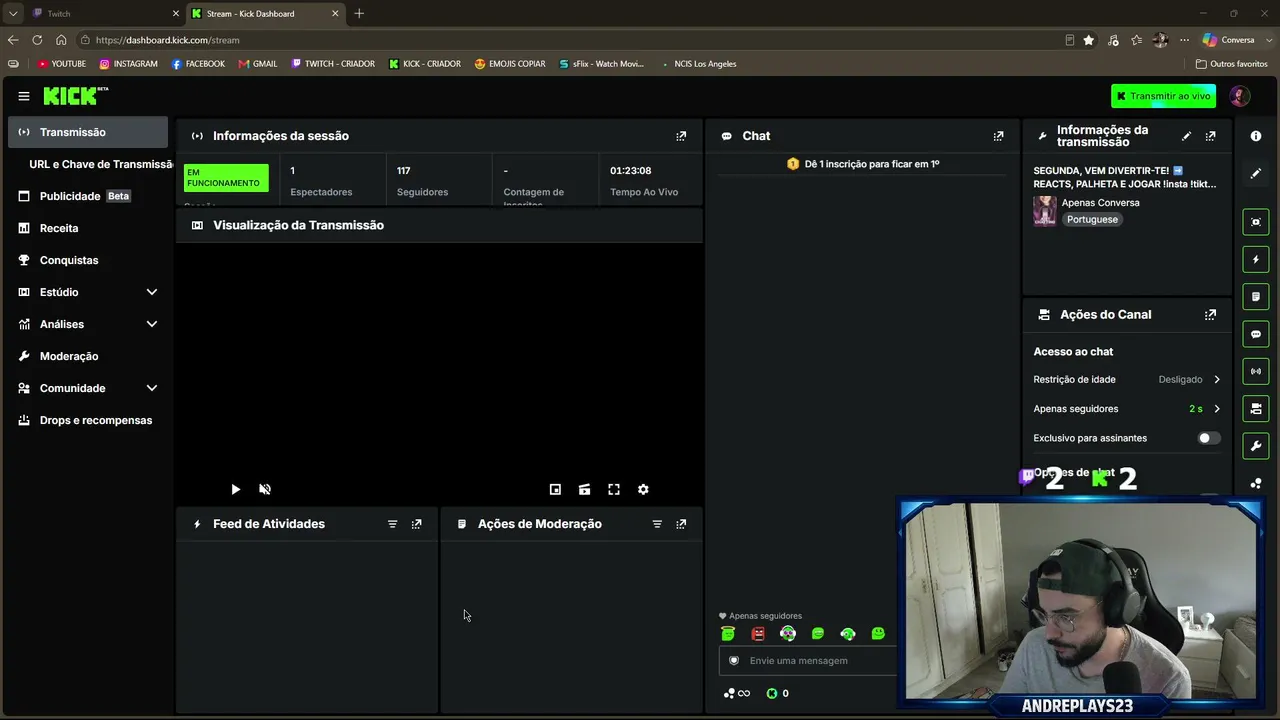
Task: Play the stream preview
Action: tap(235, 489)
